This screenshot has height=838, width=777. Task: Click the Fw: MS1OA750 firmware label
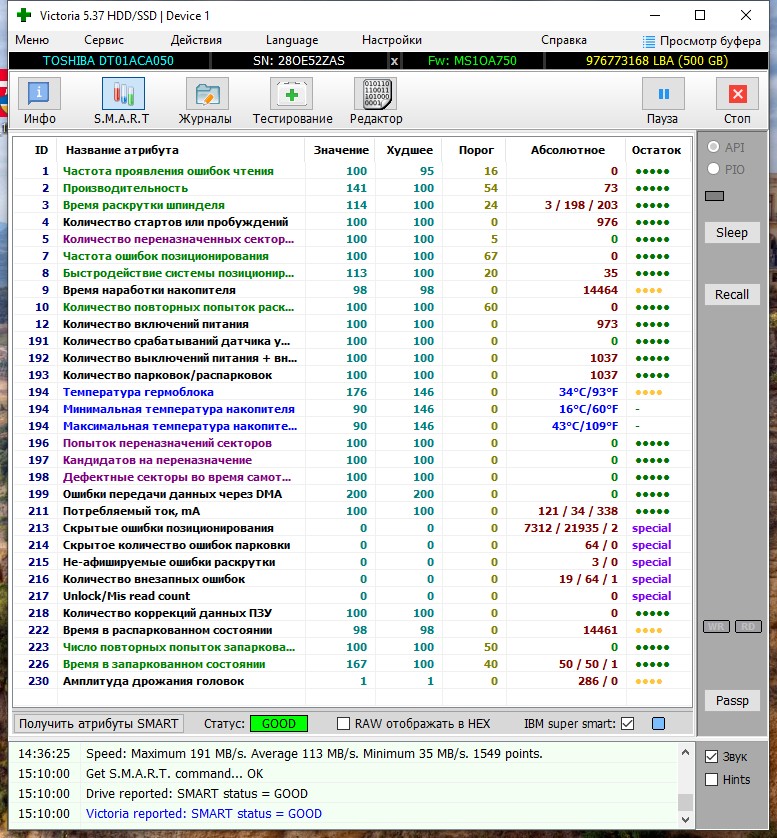point(472,61)
